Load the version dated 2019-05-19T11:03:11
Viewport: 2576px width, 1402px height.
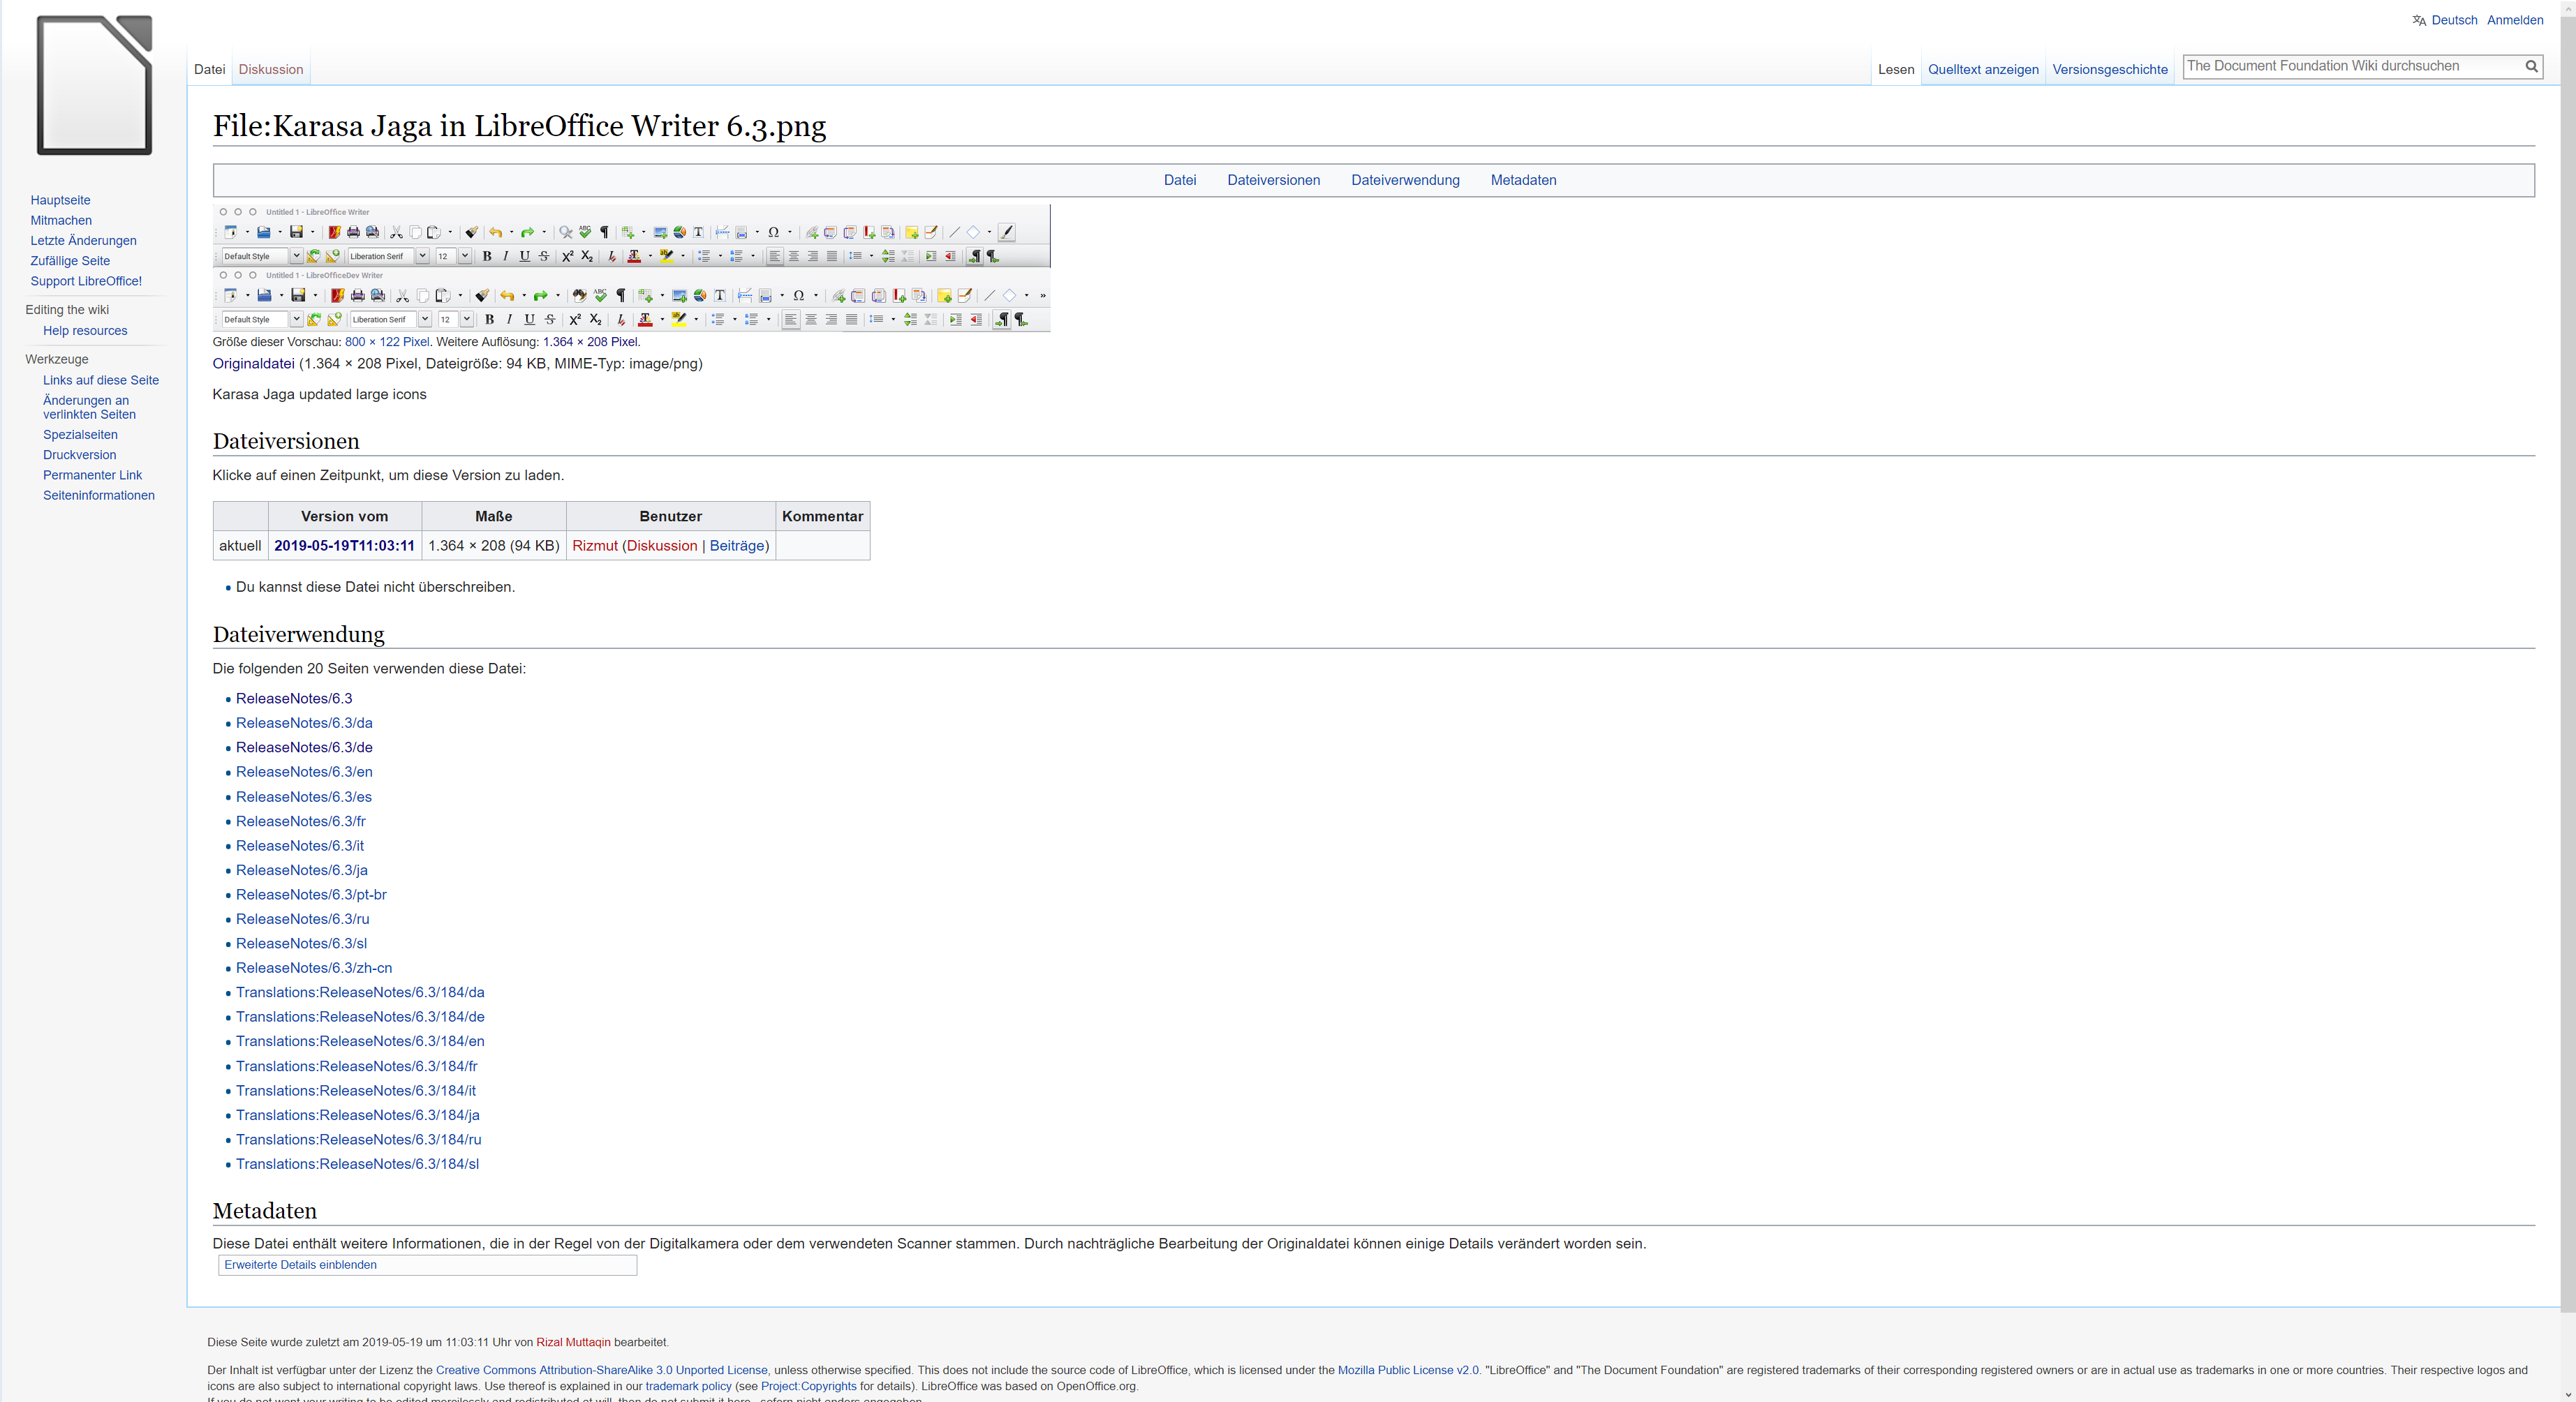344,545
